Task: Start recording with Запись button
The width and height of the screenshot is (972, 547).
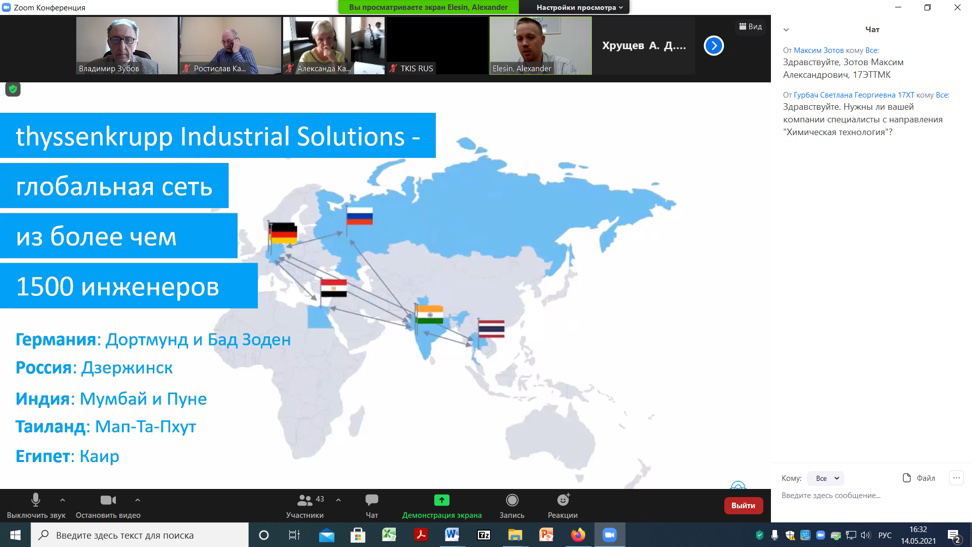Action: pyautogui.click(x=511, y=505)
